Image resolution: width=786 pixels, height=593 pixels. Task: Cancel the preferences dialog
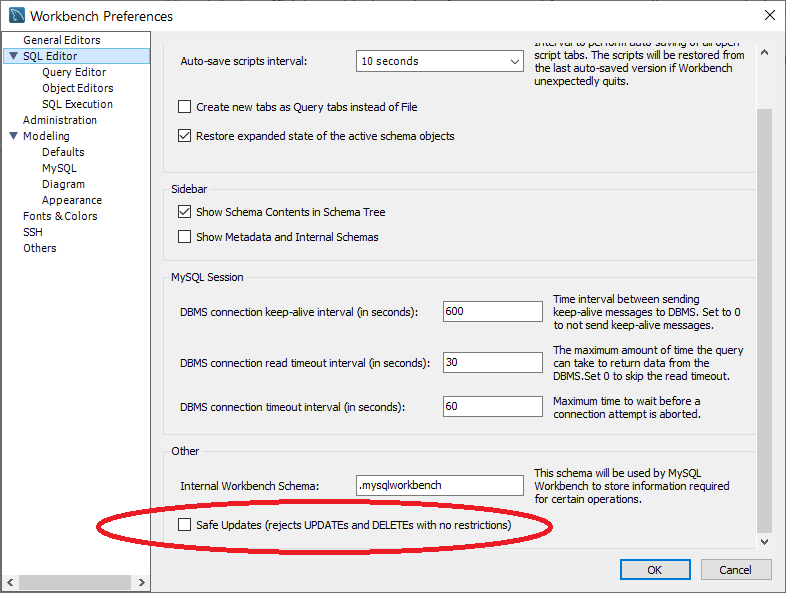pos(735,570)
